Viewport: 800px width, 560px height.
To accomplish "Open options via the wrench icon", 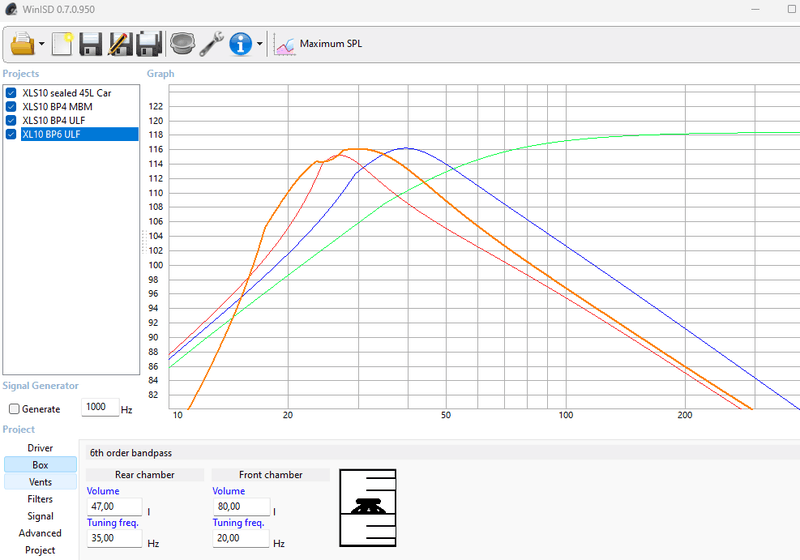I will coord(211,44).
